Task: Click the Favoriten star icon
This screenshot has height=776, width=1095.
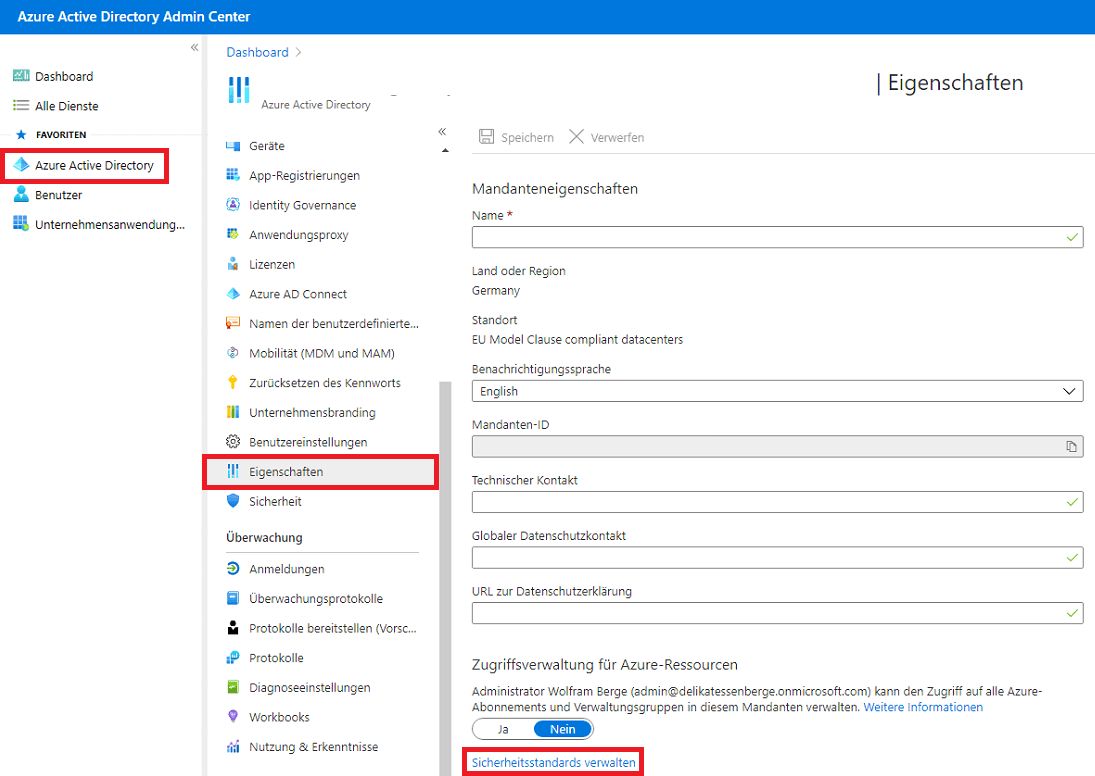Action: coord(21,135)
